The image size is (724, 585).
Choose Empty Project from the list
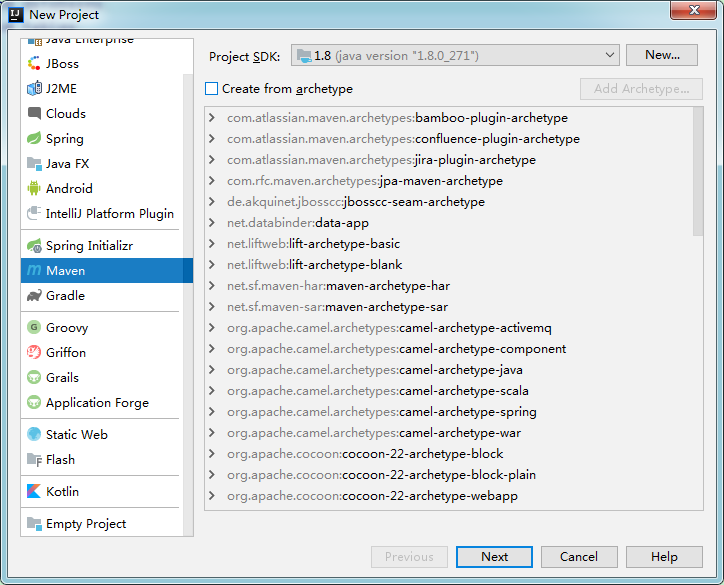click(x=86, y=523)
